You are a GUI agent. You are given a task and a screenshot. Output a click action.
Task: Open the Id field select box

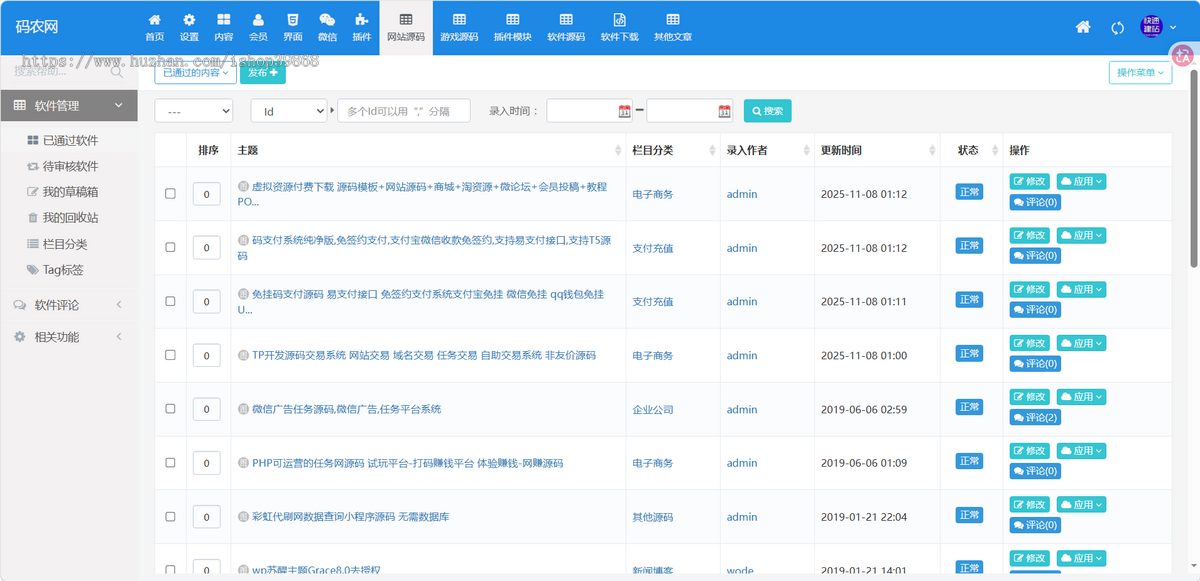tap(289, 111)
